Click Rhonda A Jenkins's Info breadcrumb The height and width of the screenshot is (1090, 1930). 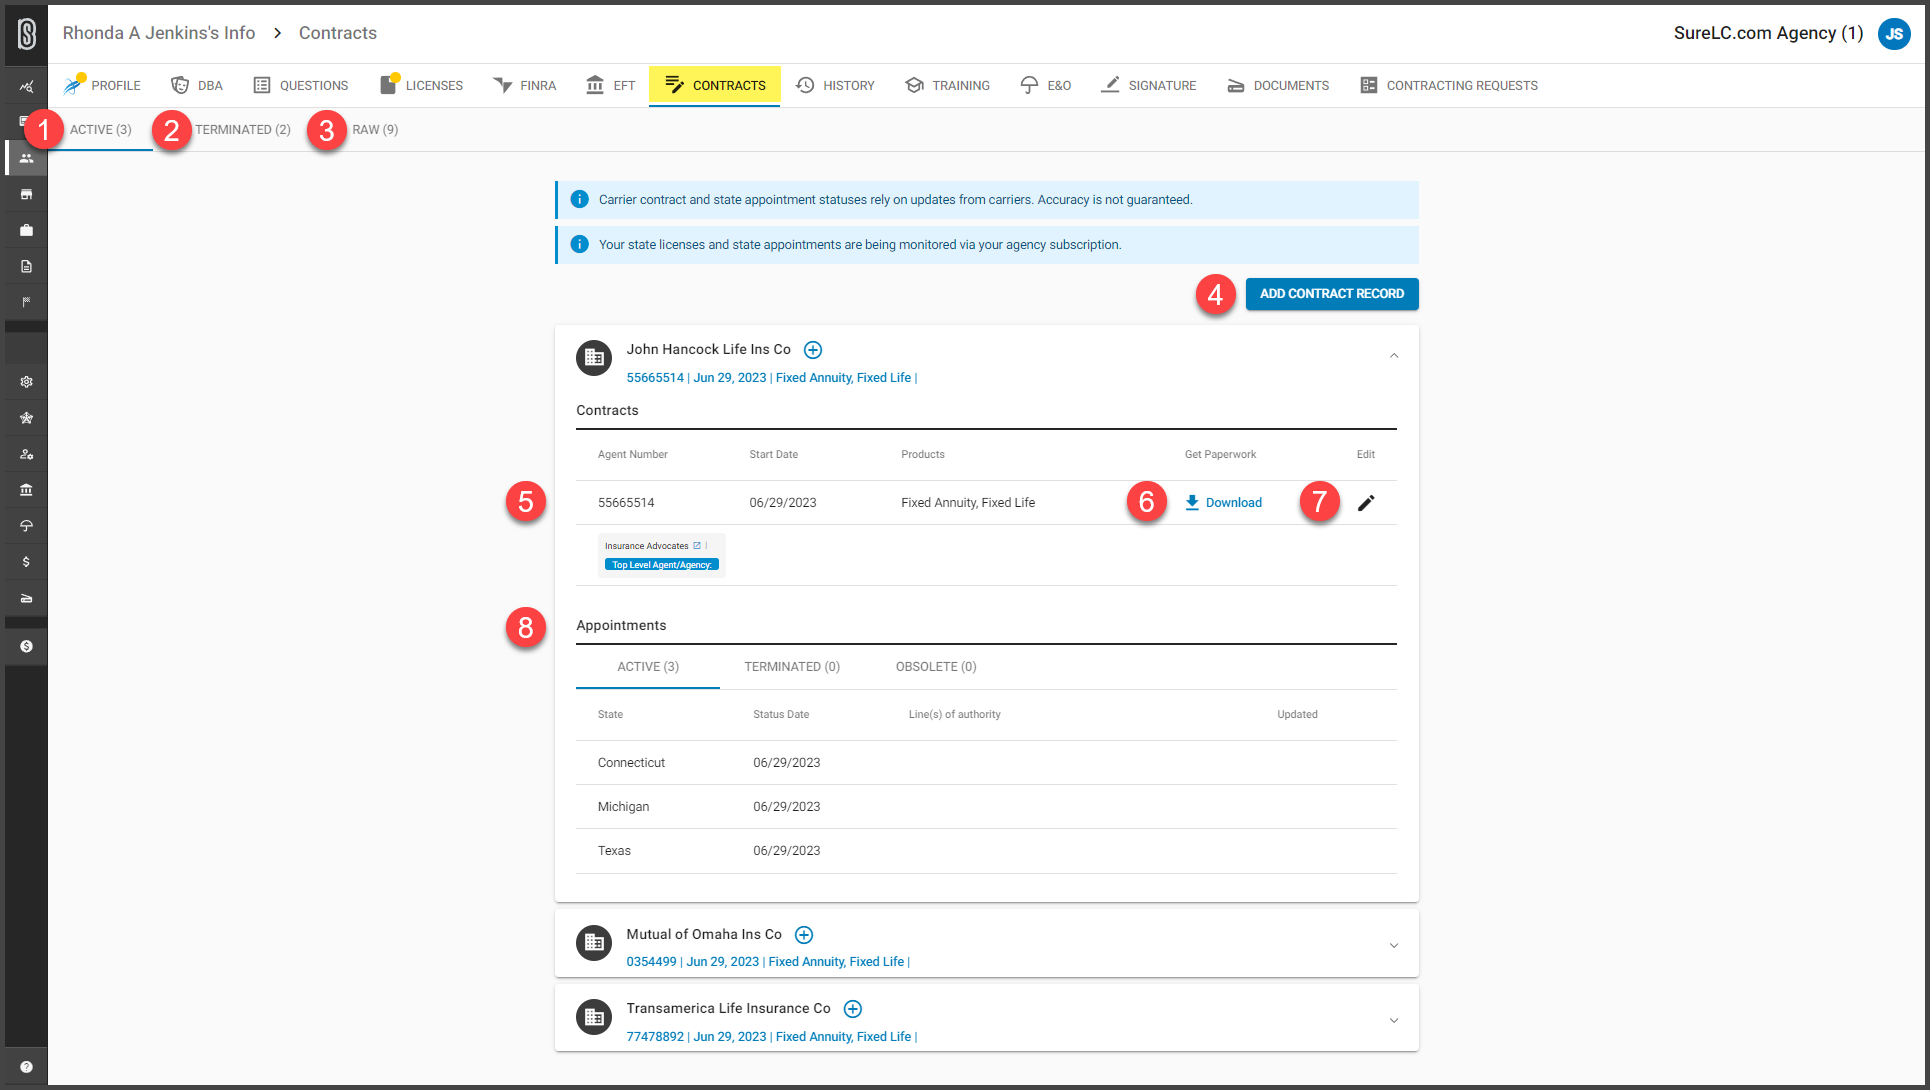click(x=159, y=33)
